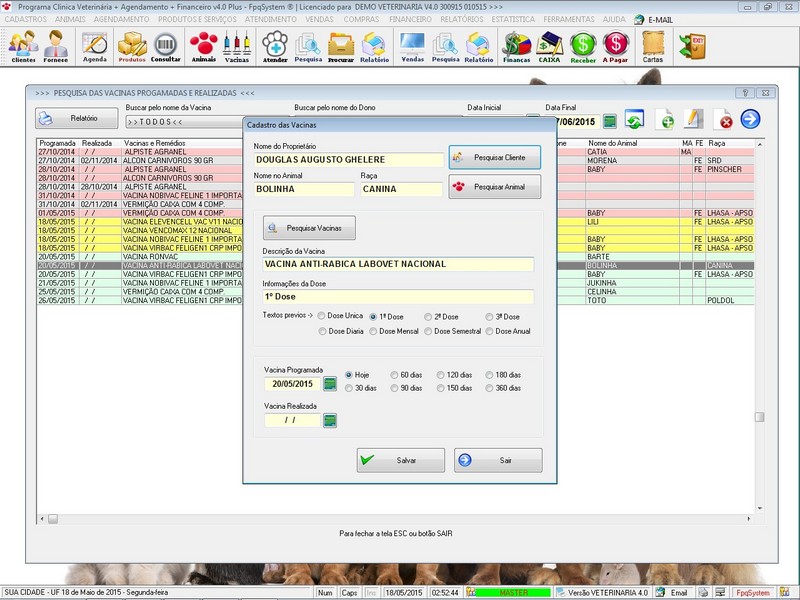This screenshot has height=600, width=800.
Task: Select the Dose Diaria radio option
Action: [x=341, y=331]
